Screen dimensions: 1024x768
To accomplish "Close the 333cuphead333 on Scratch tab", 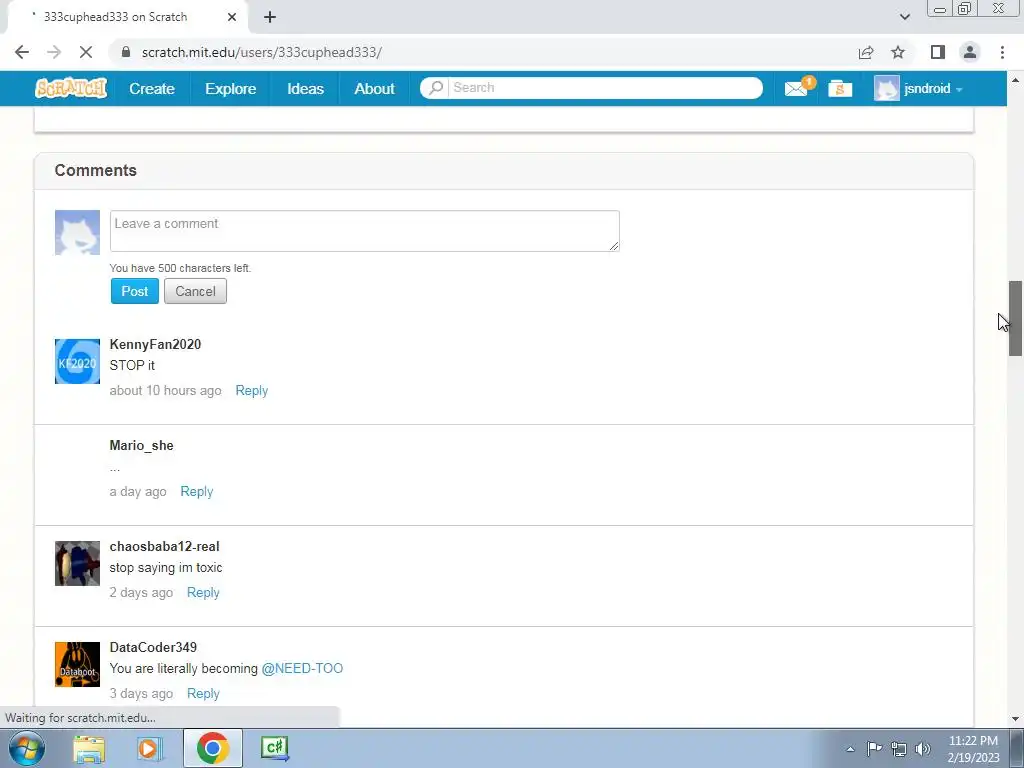I will pyautogui.click(x=232, y=17).
